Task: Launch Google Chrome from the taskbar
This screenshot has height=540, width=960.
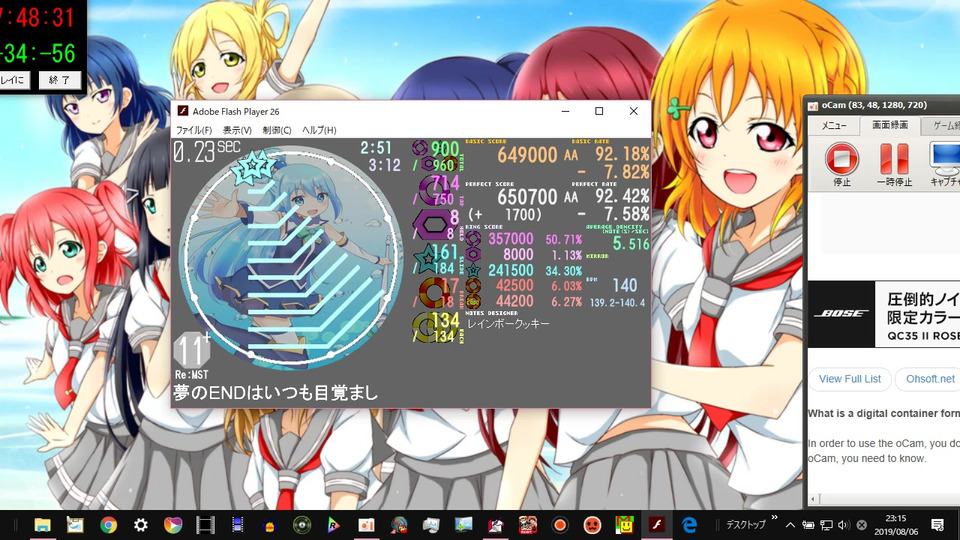Action: point(108,525)
